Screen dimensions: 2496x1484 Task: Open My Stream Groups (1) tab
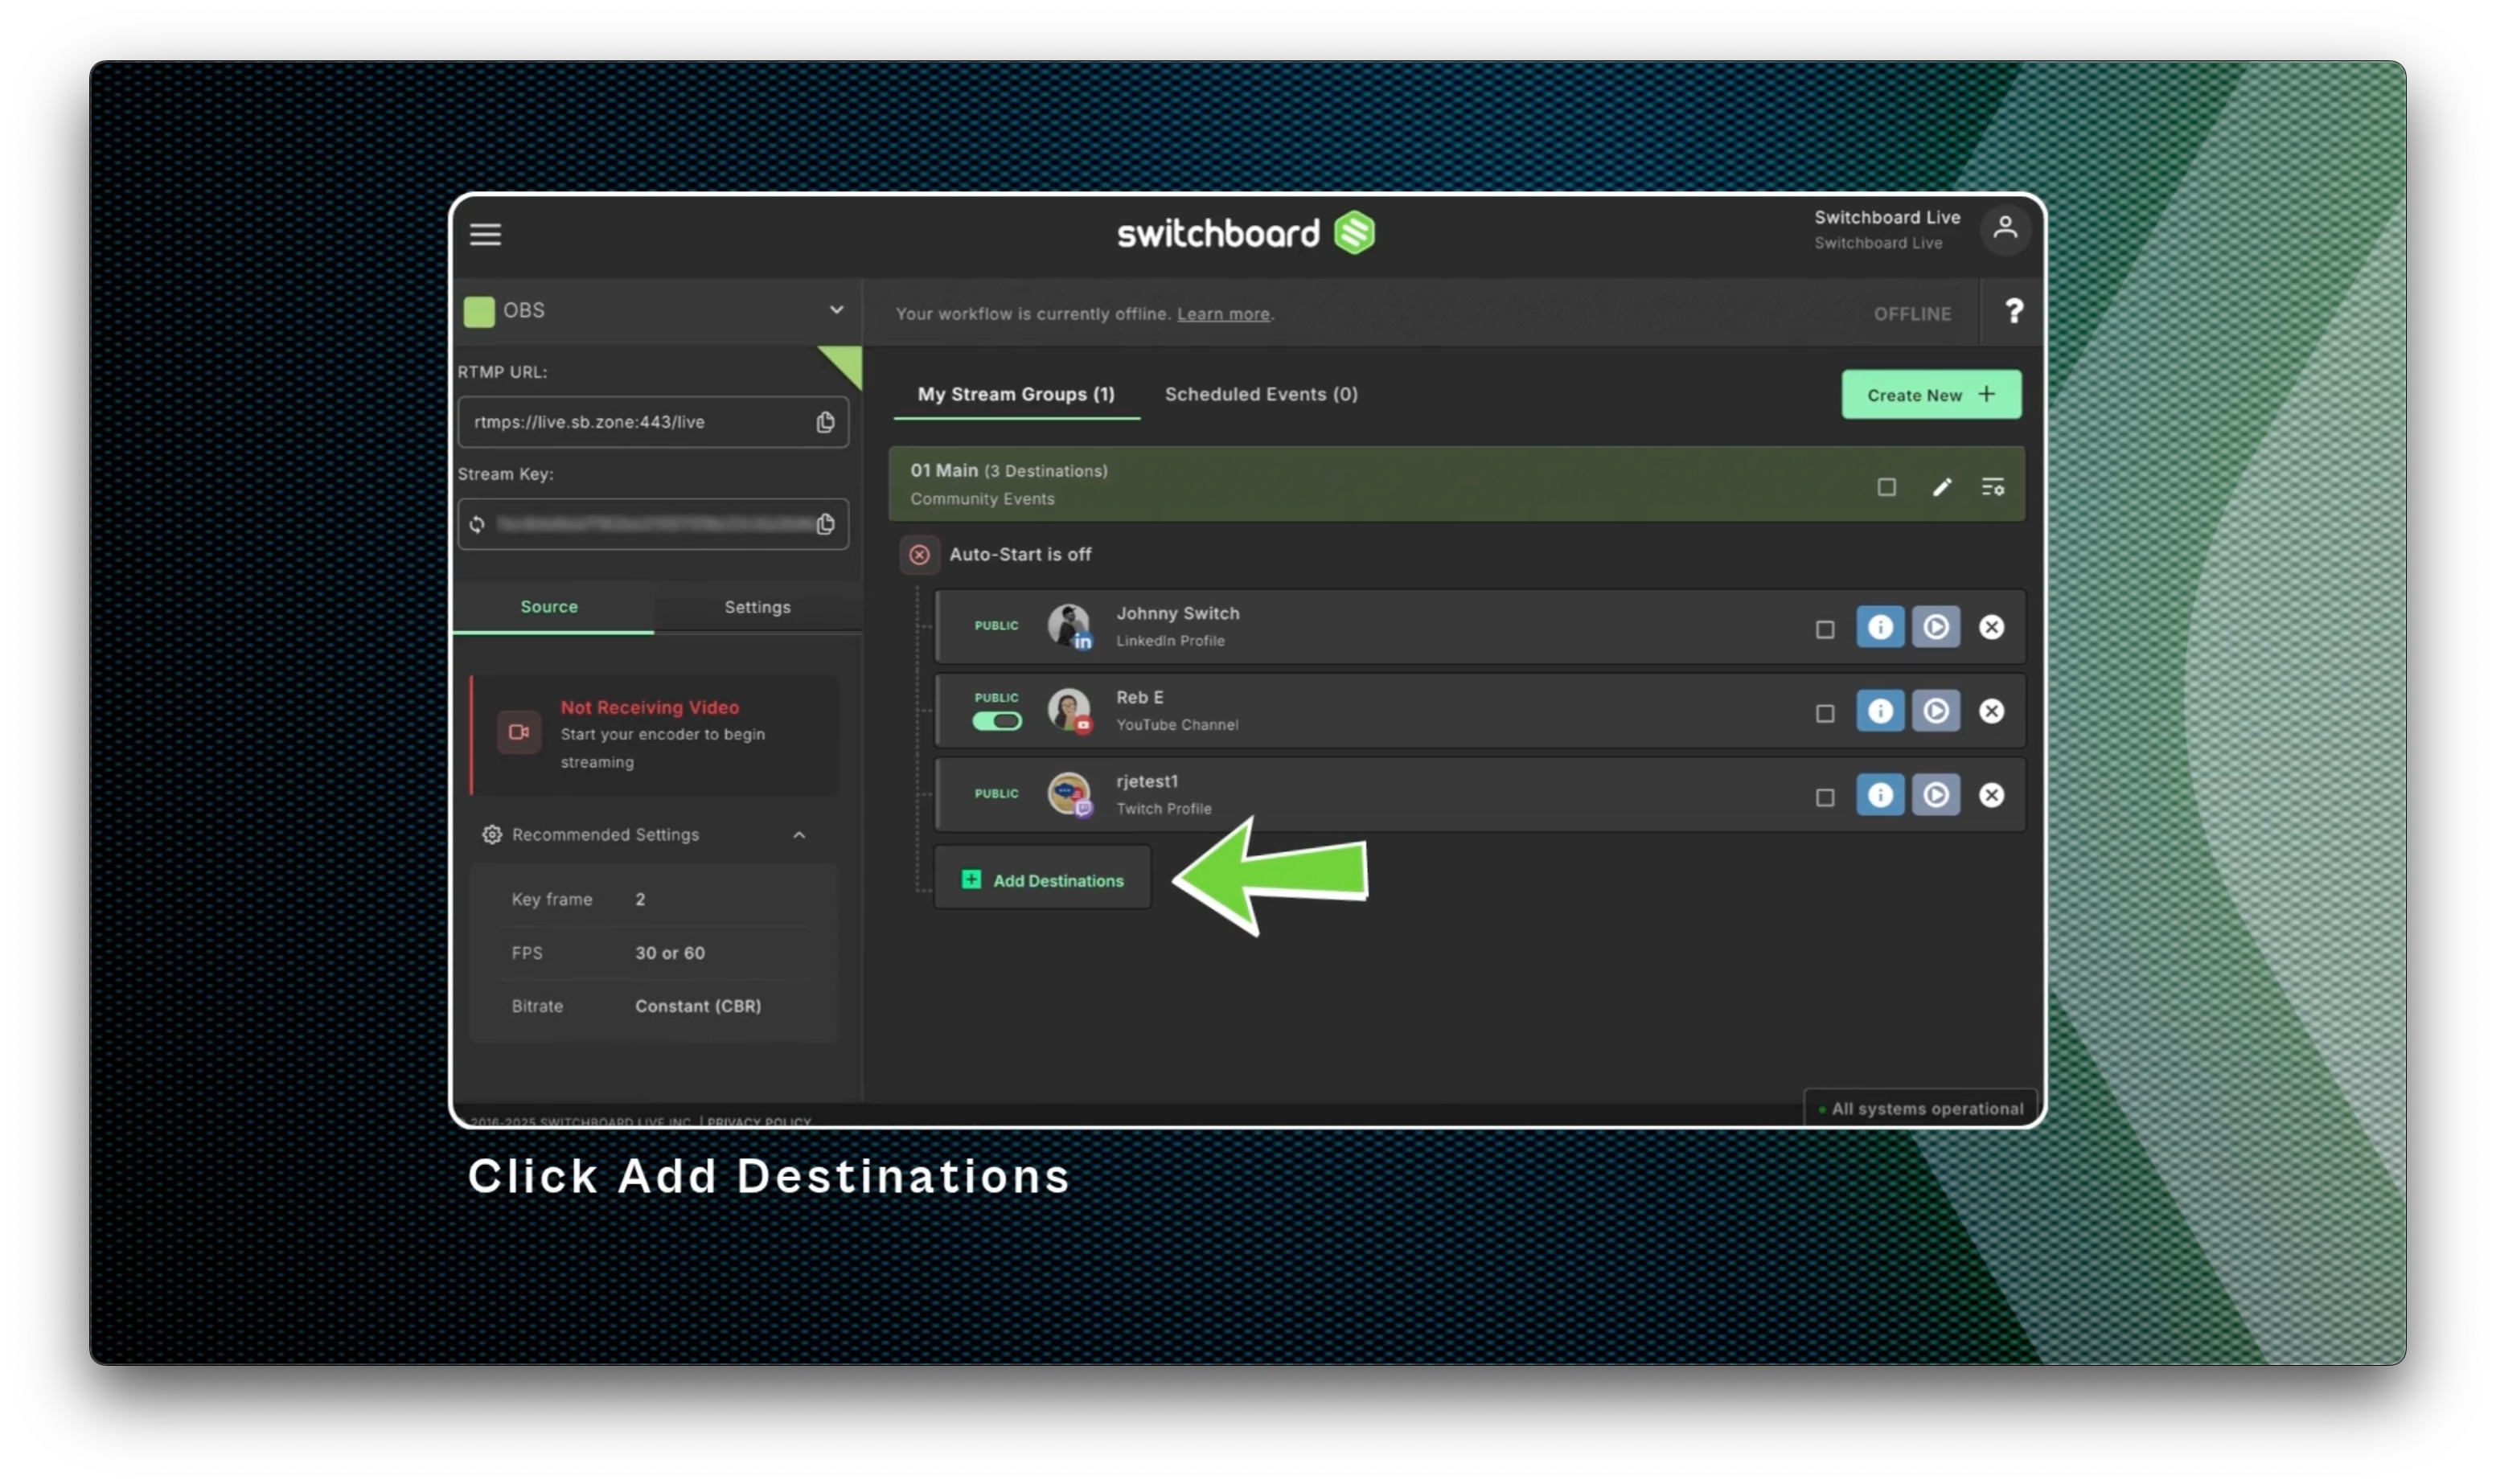click(x=1016, y=394)
